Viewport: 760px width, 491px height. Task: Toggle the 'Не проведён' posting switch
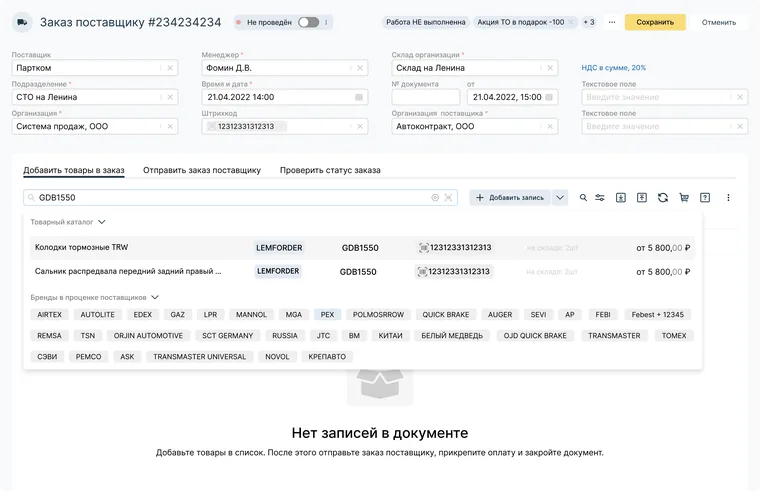tap(308, 22)
